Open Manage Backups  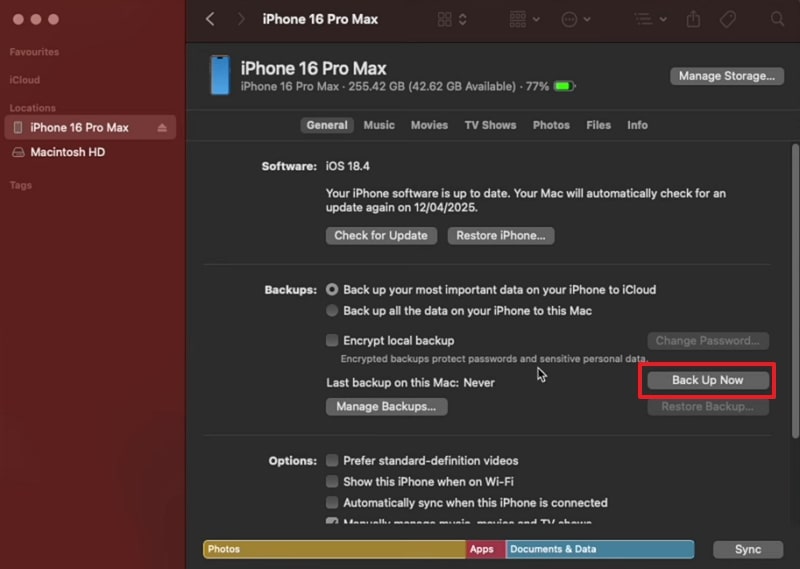point(386,407)
